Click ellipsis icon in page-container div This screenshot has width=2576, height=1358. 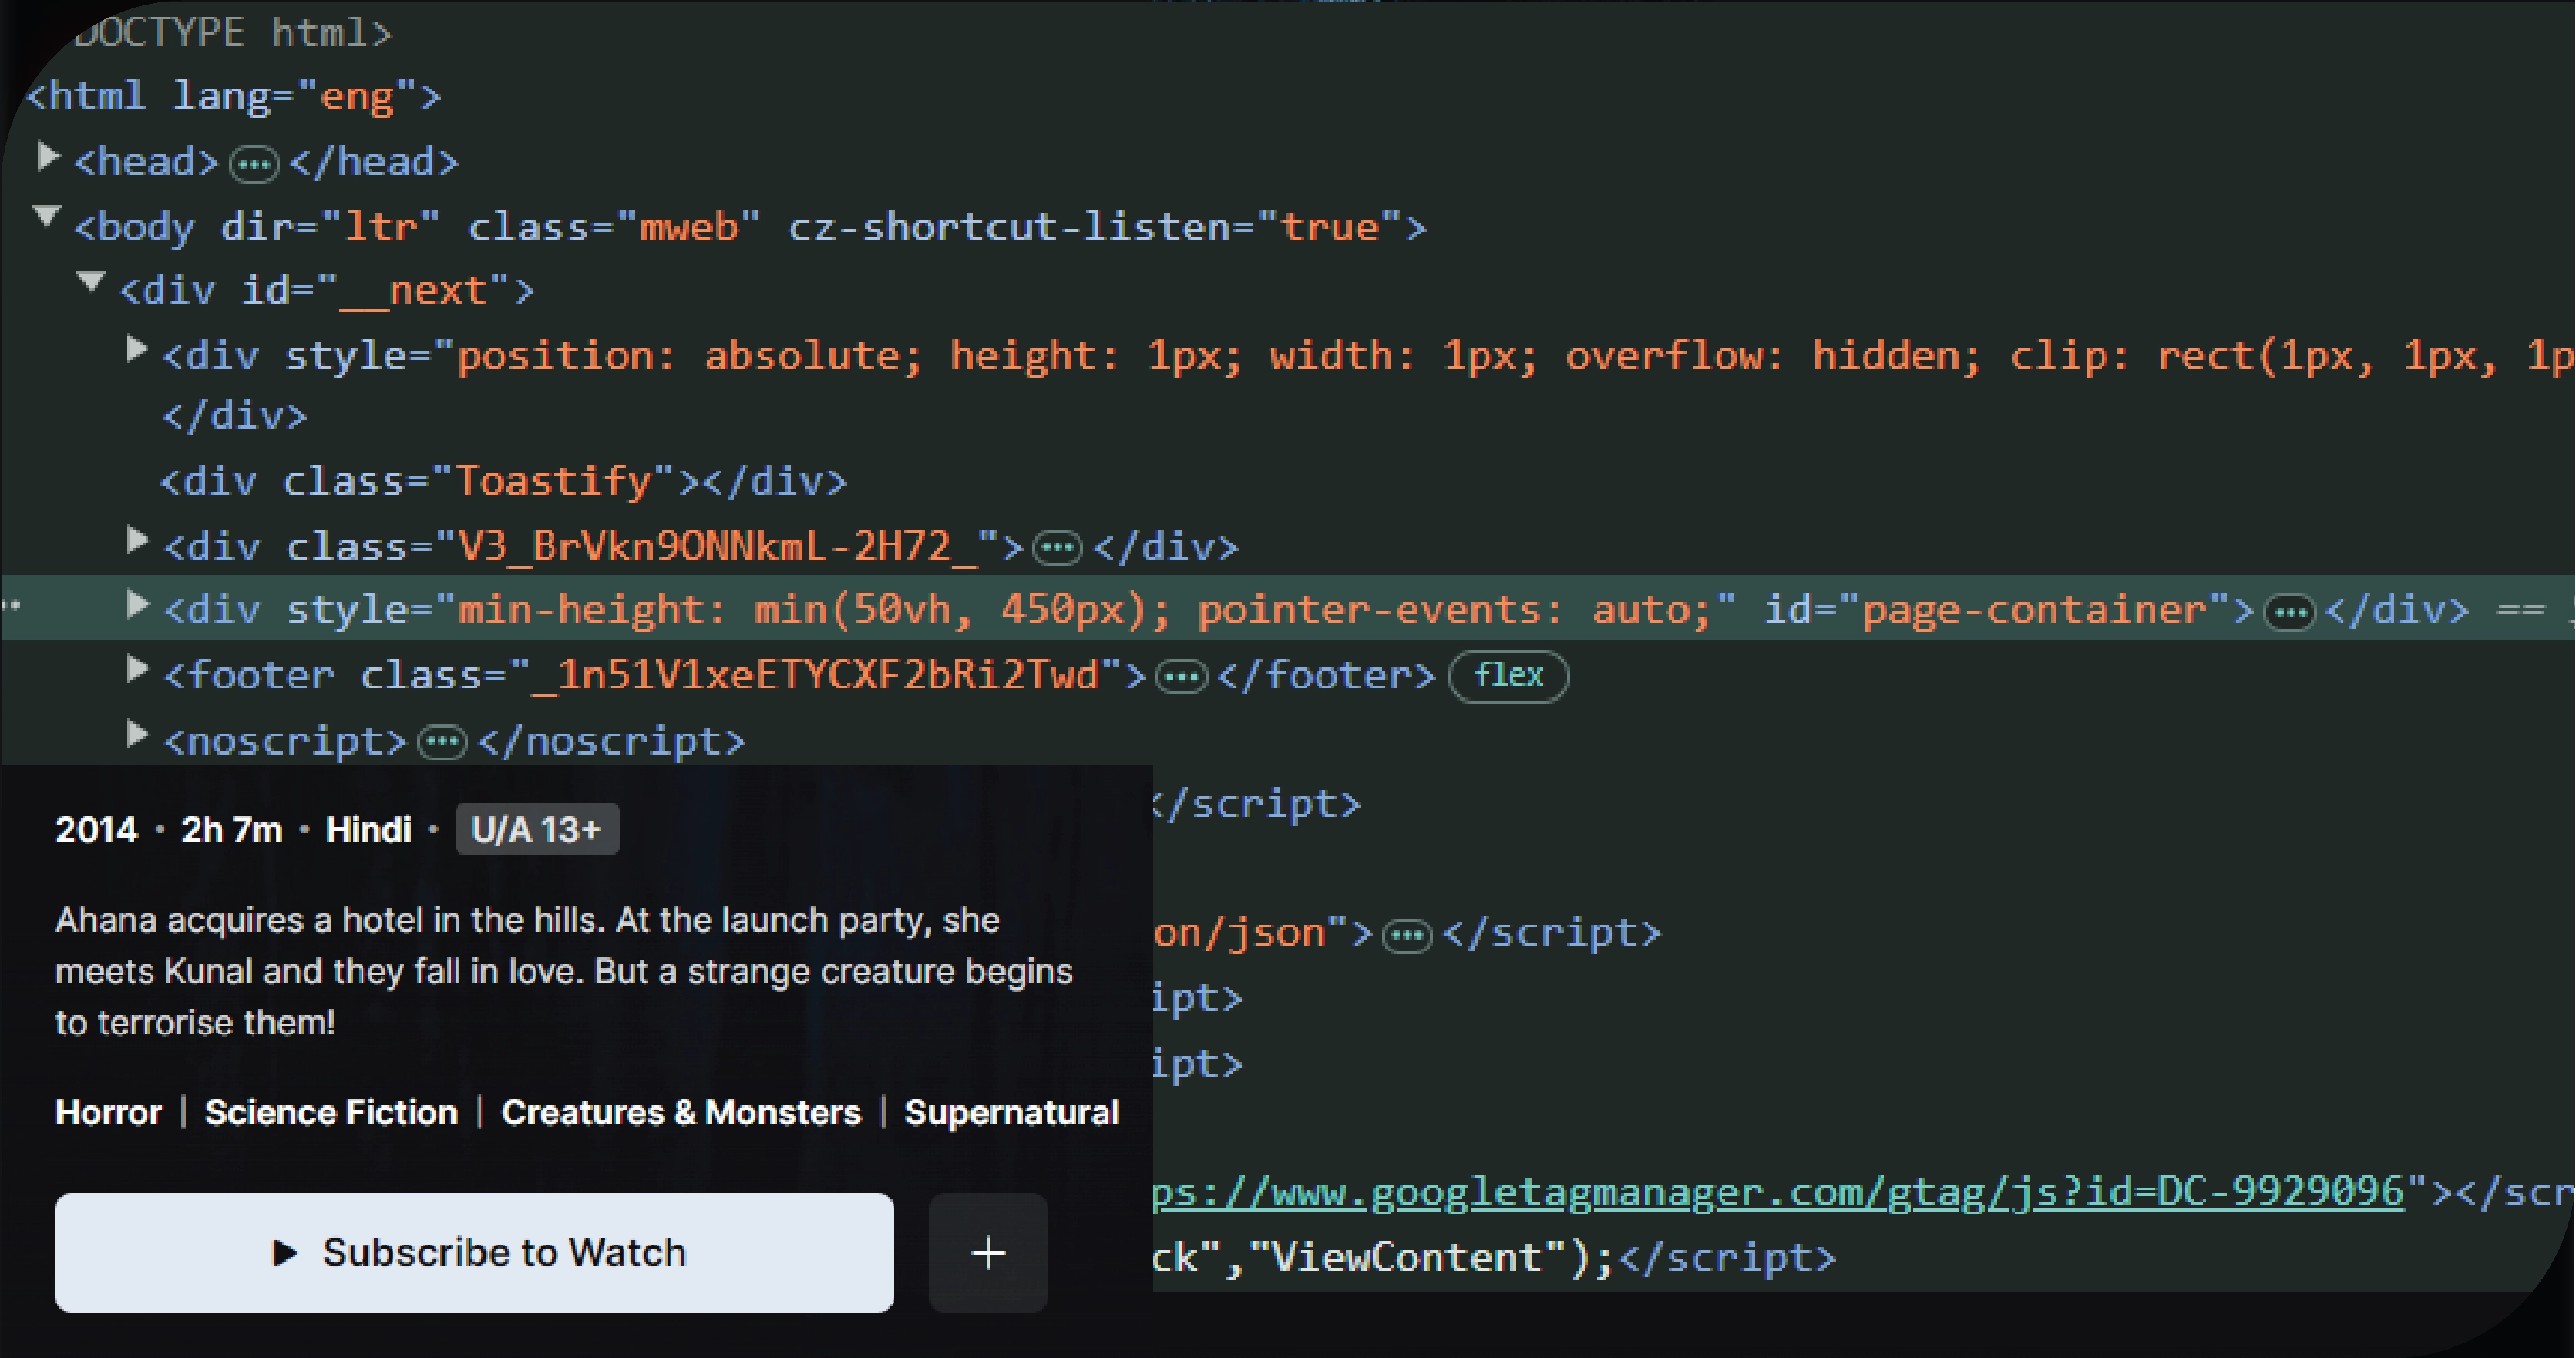[x=2289, y=612]
